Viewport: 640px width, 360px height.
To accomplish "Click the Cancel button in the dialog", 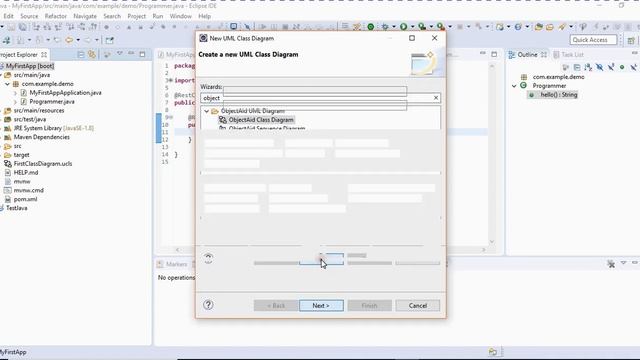I will (418, 305).
